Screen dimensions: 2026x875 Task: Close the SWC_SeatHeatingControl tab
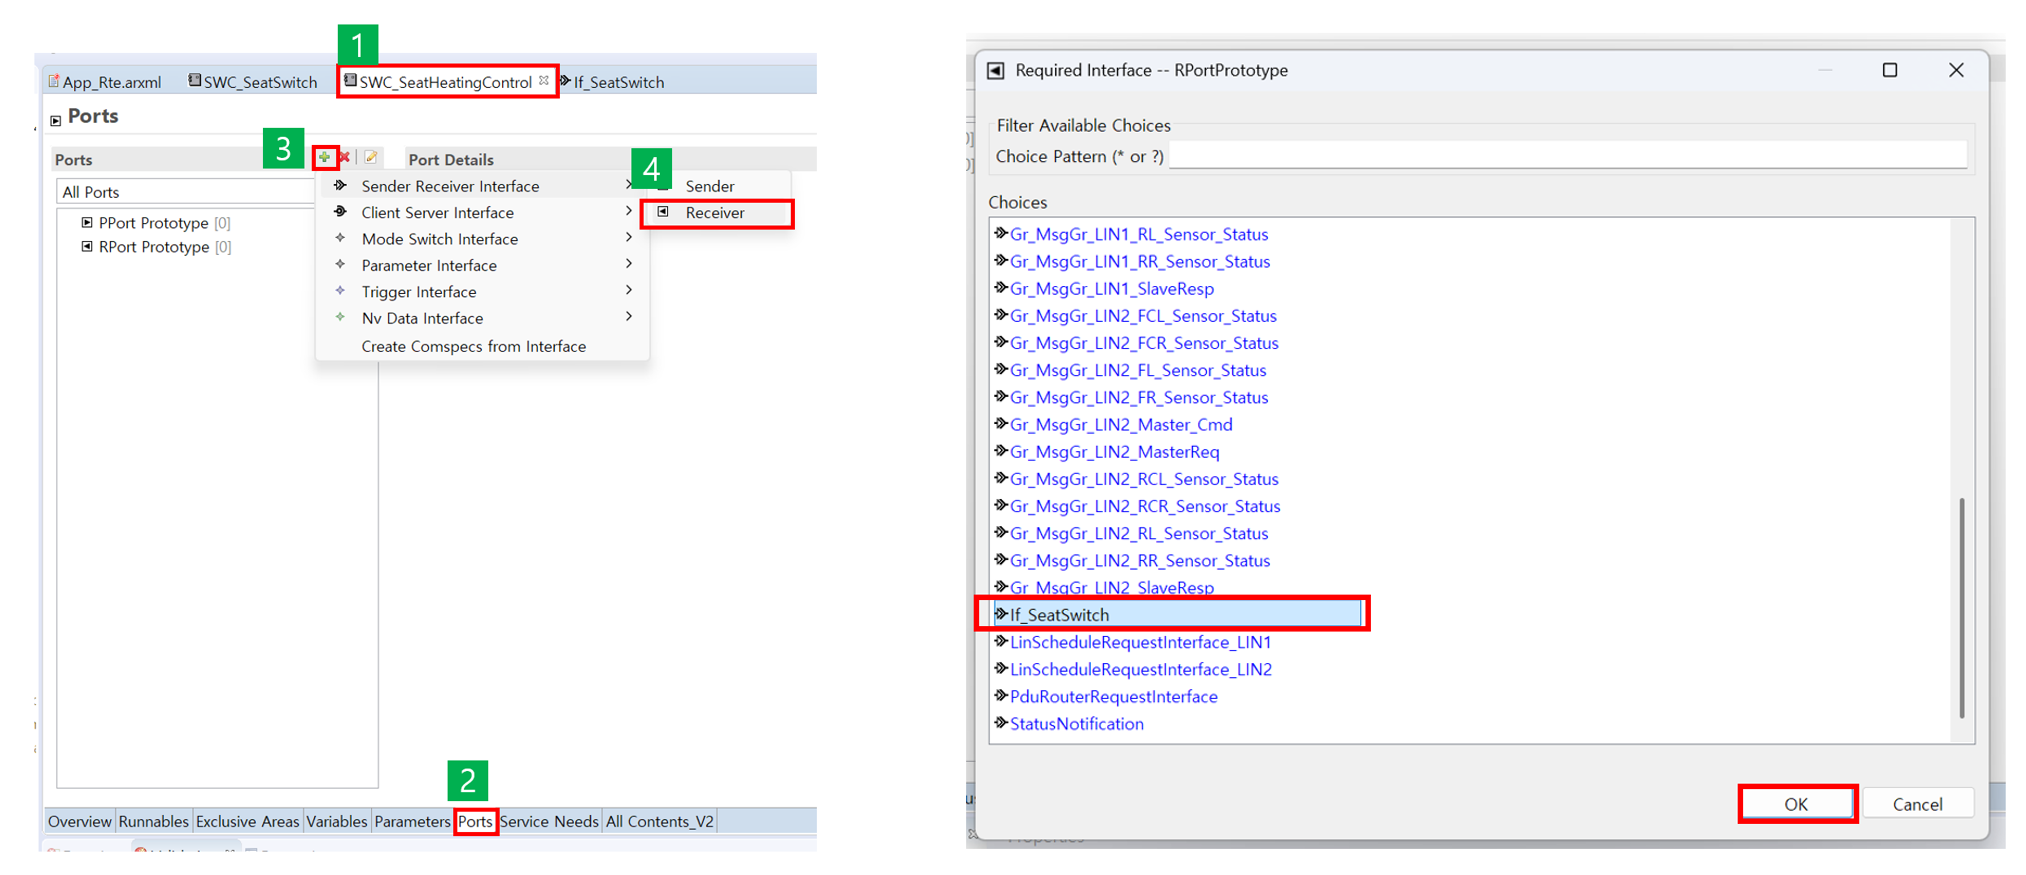point(544,81)
